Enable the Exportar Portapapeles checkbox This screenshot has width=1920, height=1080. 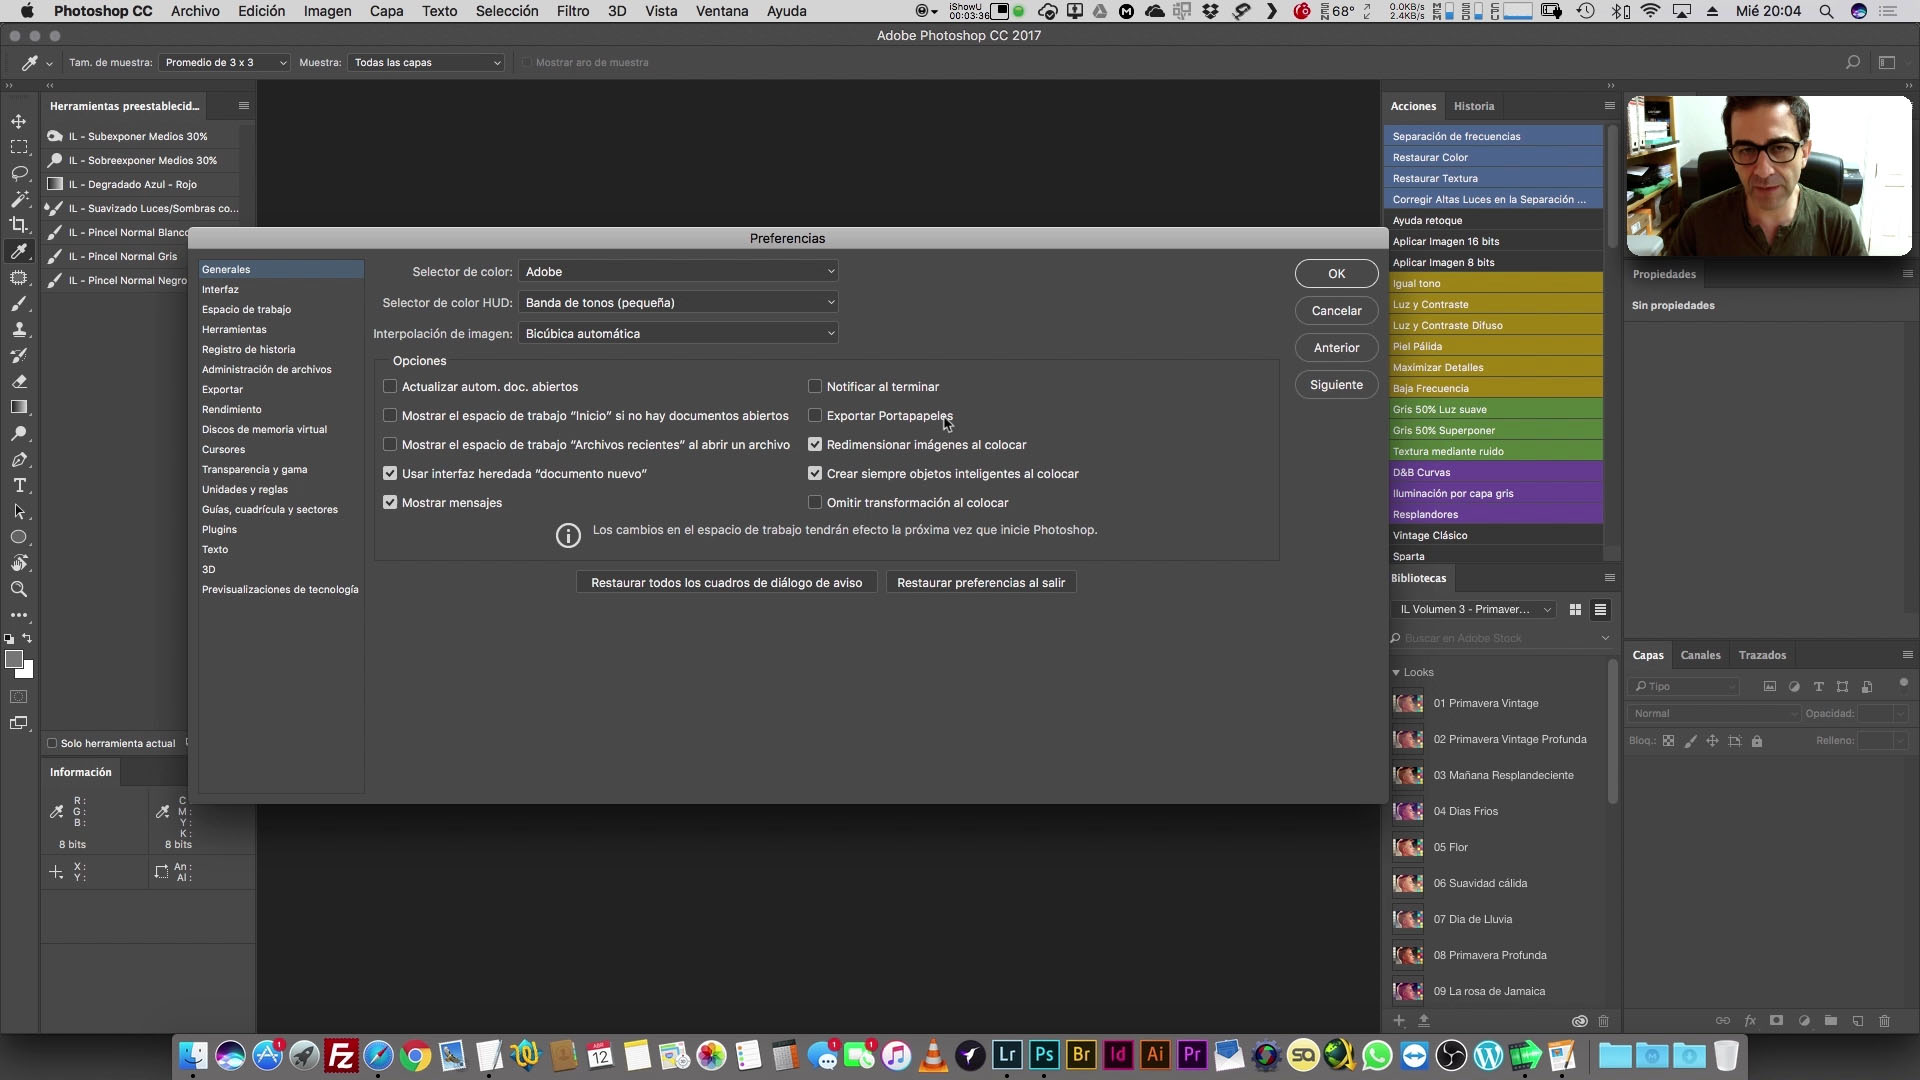point(815,415)
